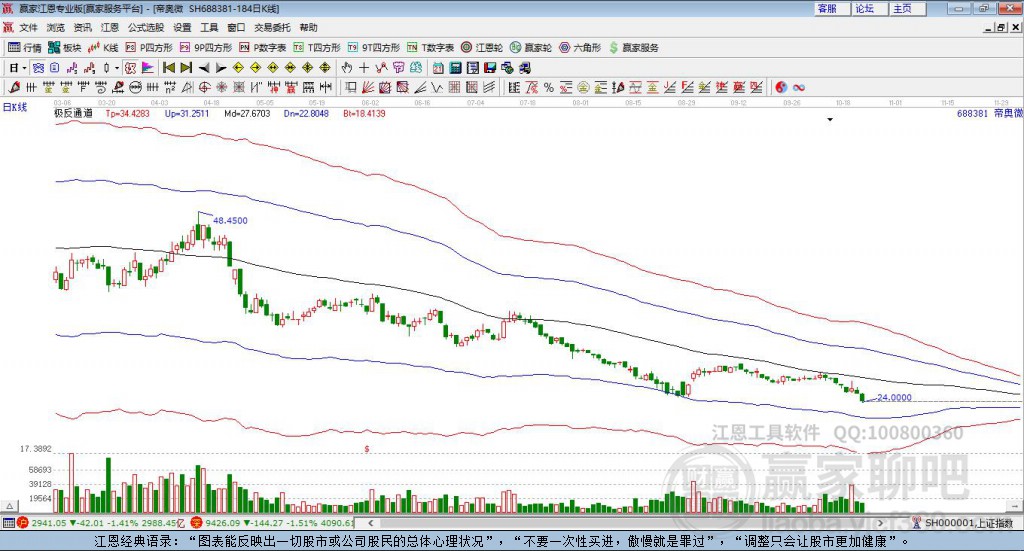1024x551 pixels.
Task: Click the small black triangle marker above chart
Action: pyautogui.click(x=830, y=120)
